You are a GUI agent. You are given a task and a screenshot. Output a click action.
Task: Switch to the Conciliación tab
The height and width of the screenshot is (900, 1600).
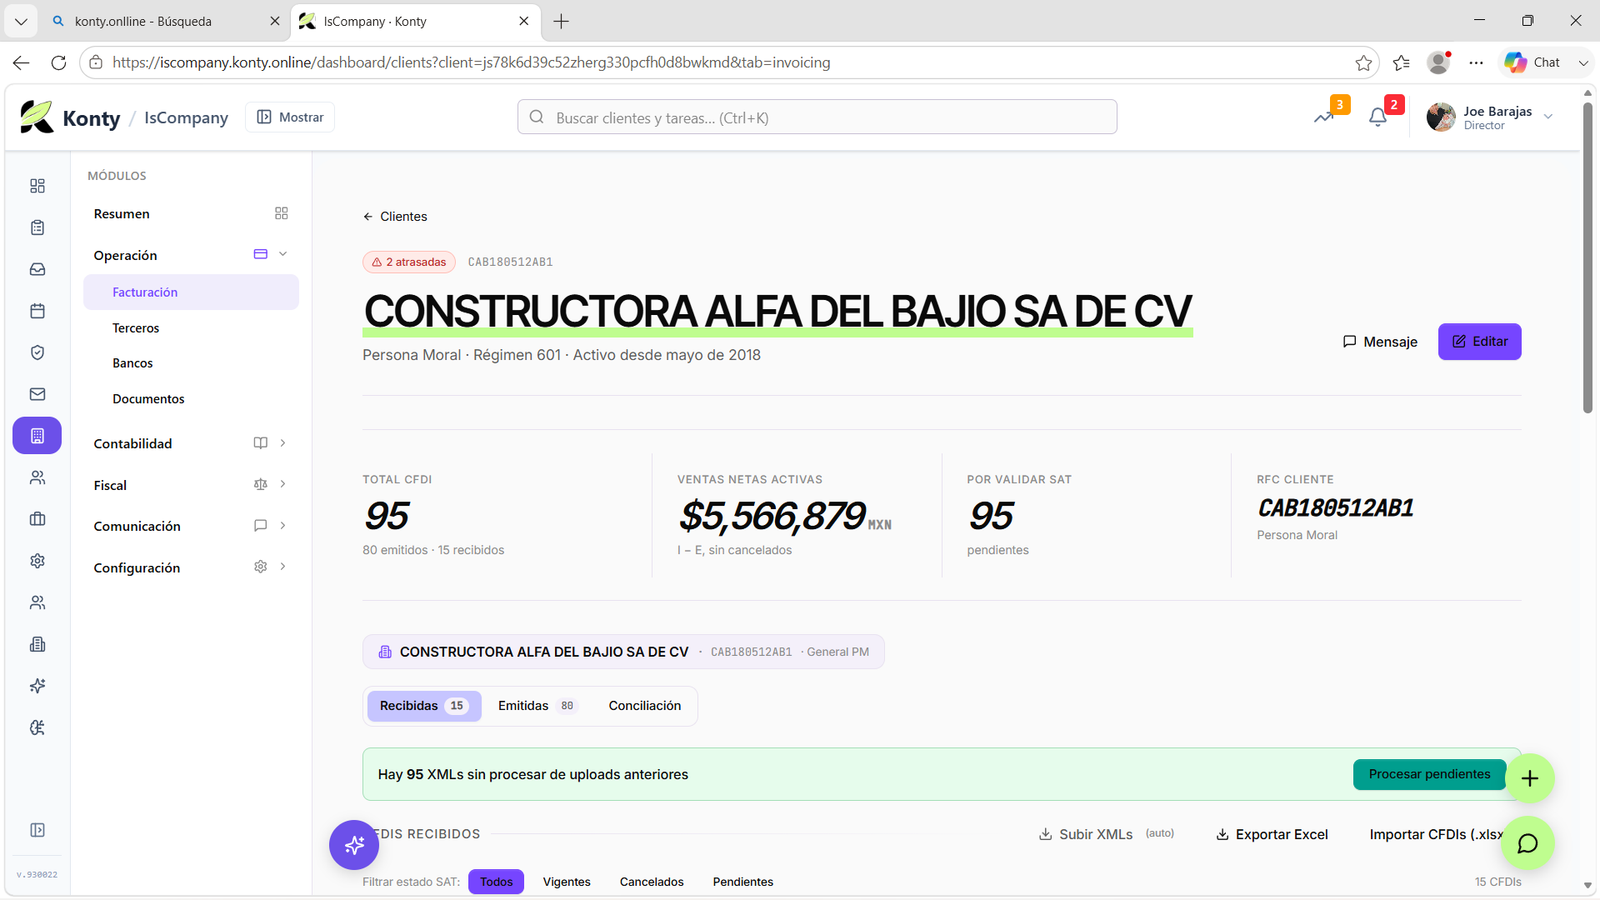click(x=645, y=706)
